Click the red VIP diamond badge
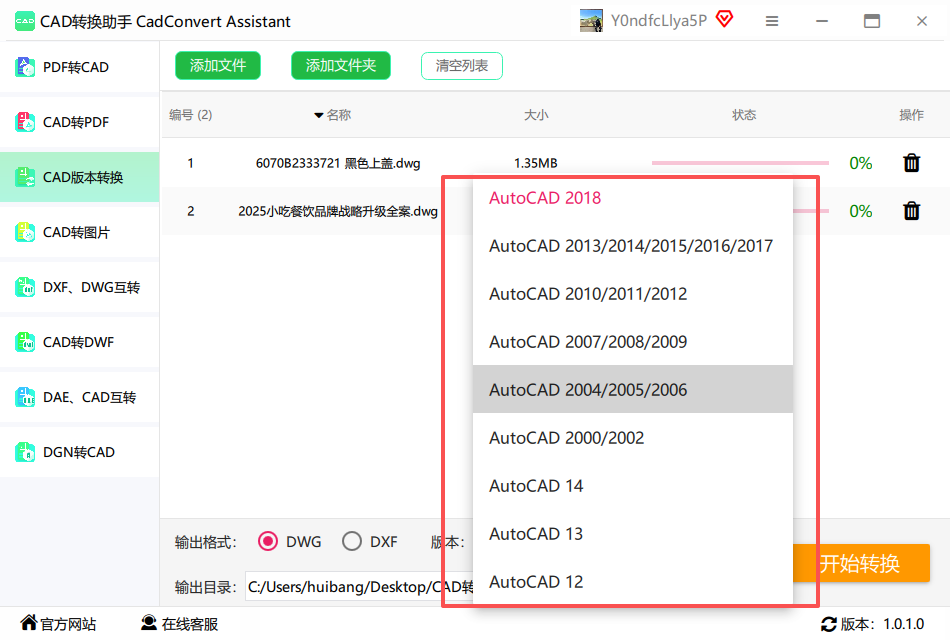Image resolution: width=950 pixels, height=640 pixels. (724, 20)
